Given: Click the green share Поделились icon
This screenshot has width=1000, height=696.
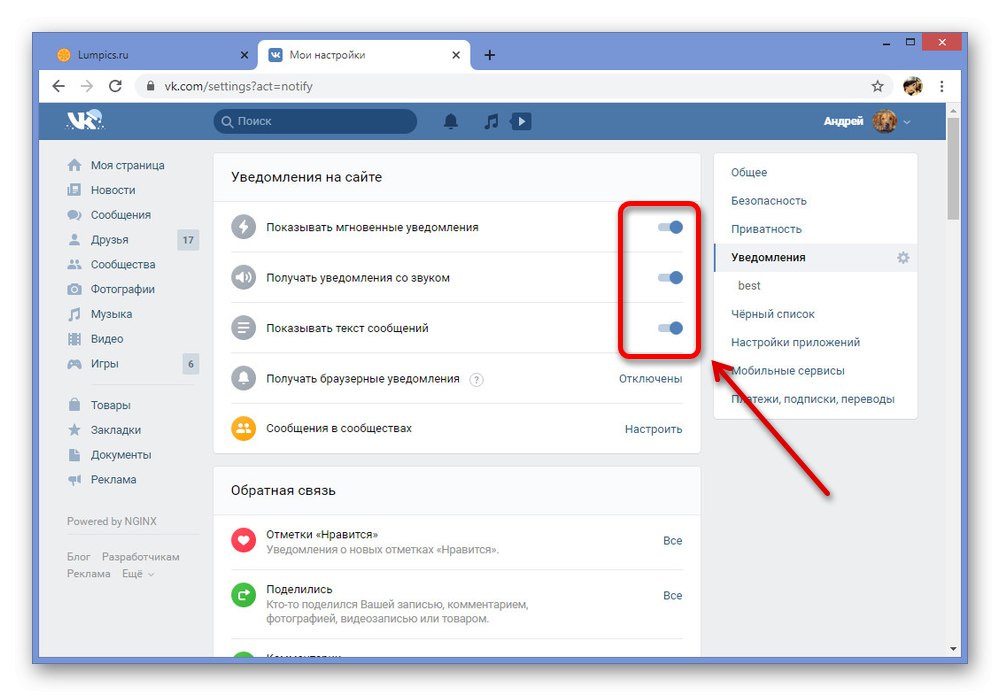Looking at the screenshot, I should pyautogui.click(x=243, y=596).
